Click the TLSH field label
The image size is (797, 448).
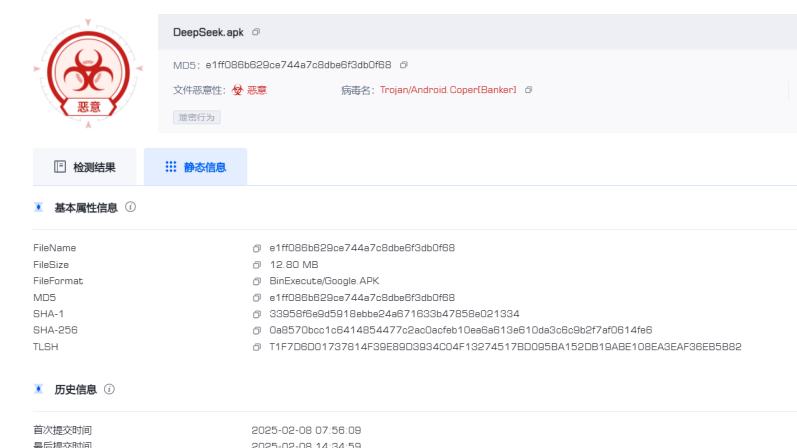[x=46, y=347]
